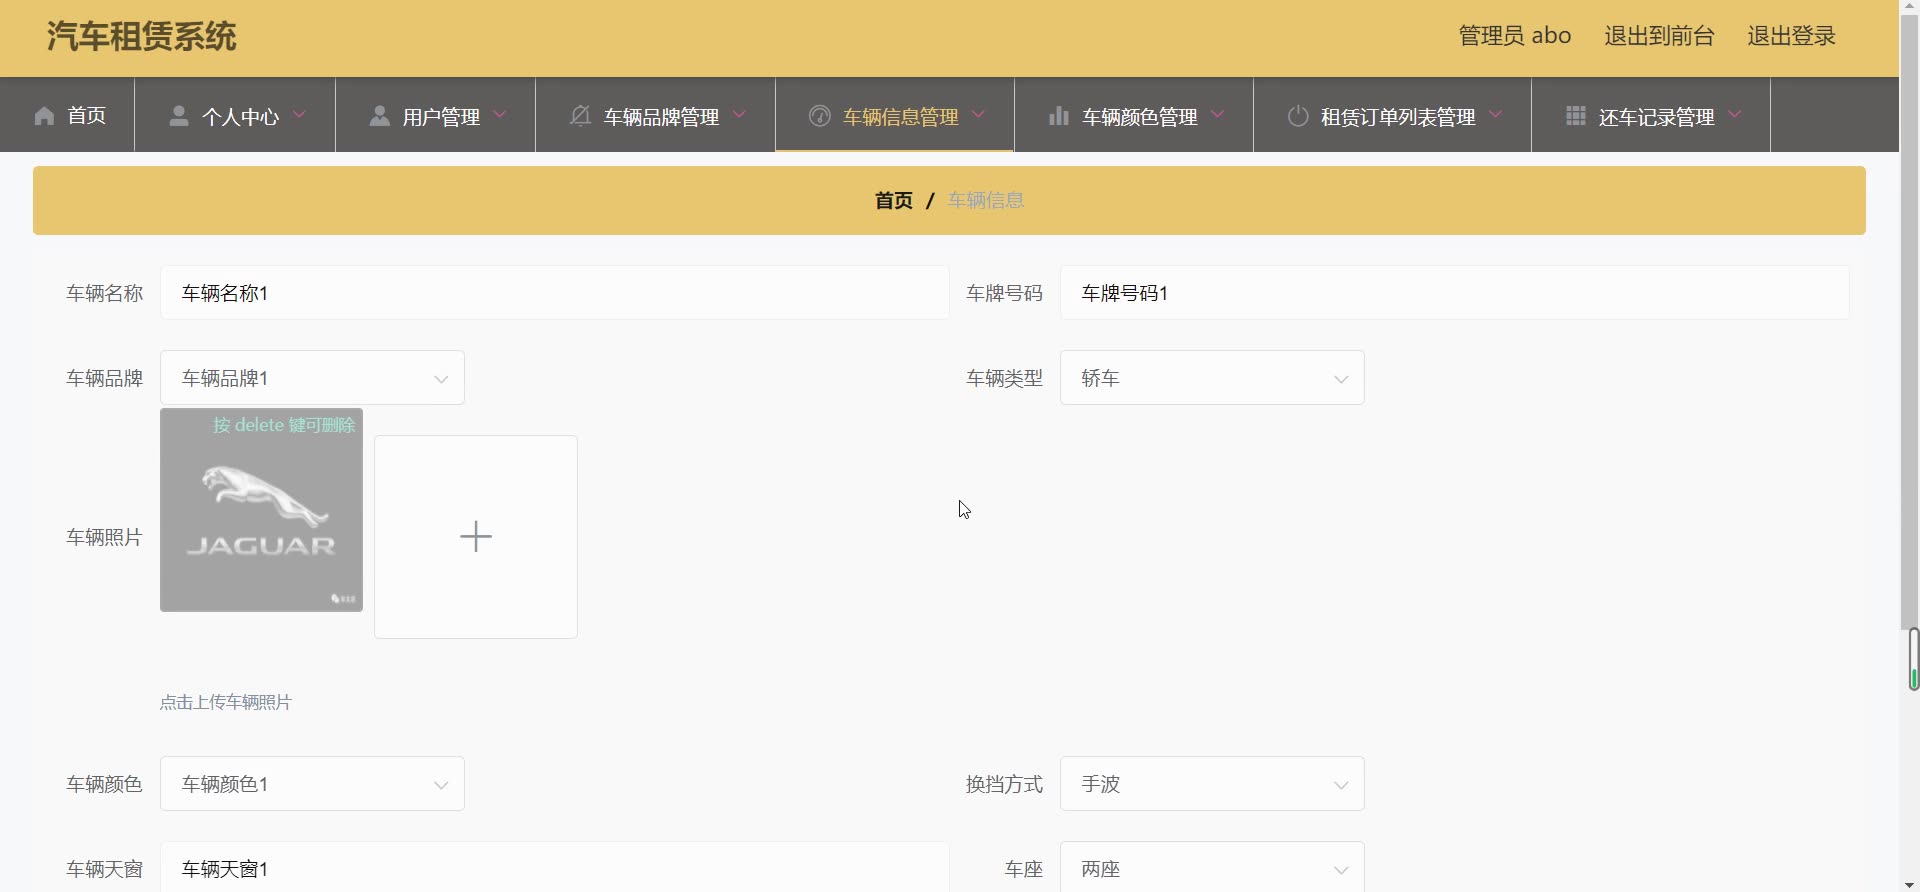Open the 车辆类型 dropdown showing 轿车
Image resolution: width=1920 pixels, height=892 pixels.
[1212, 378]
